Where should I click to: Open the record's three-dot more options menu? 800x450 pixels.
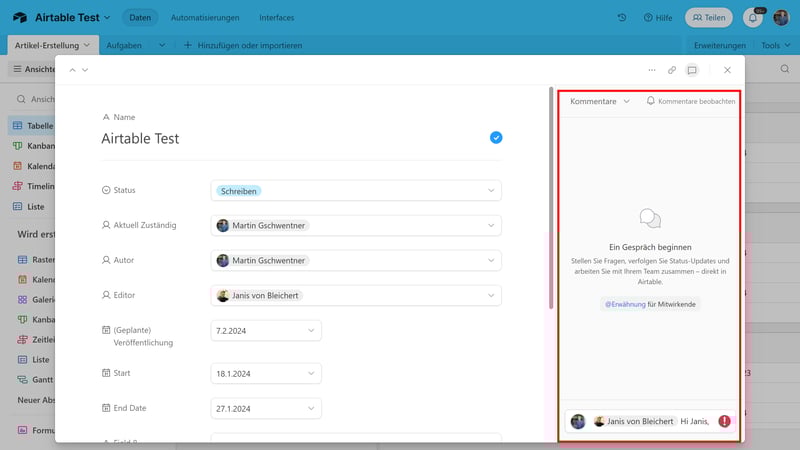pyautogui.click(x=652, y=70)
